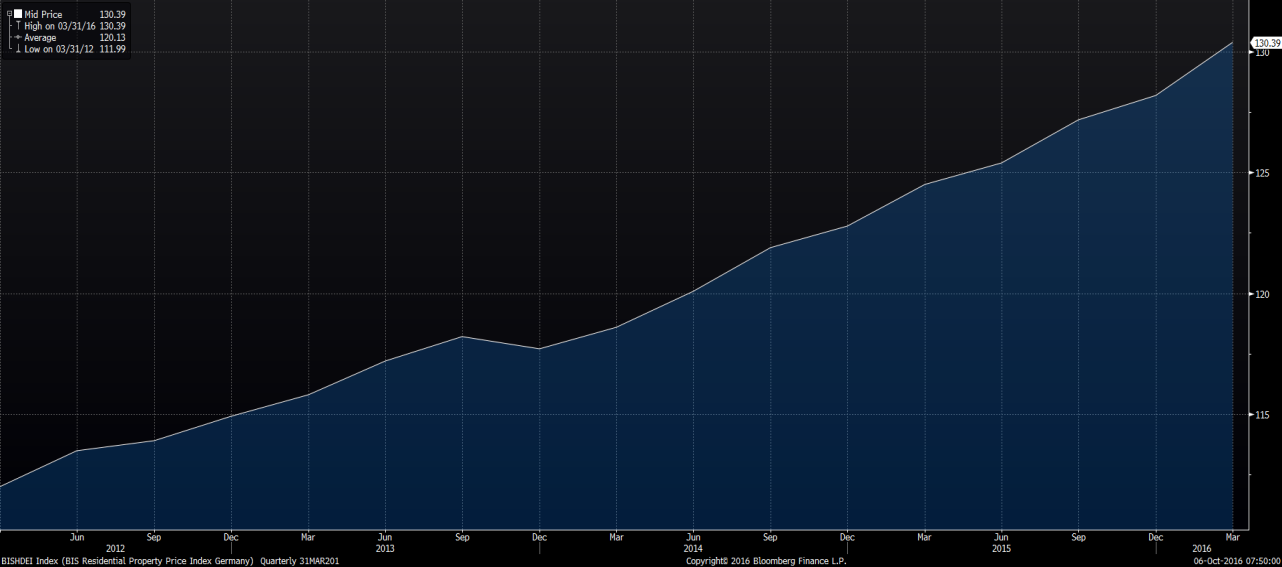Click the 115 price axis label
The height and width of the screenshot is (567, 1282).
click(1261, 415)
